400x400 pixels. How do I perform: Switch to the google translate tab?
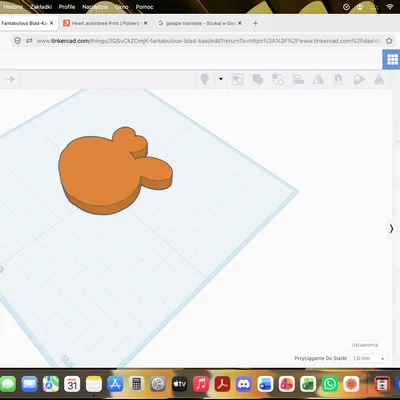(x=200, y=23)
